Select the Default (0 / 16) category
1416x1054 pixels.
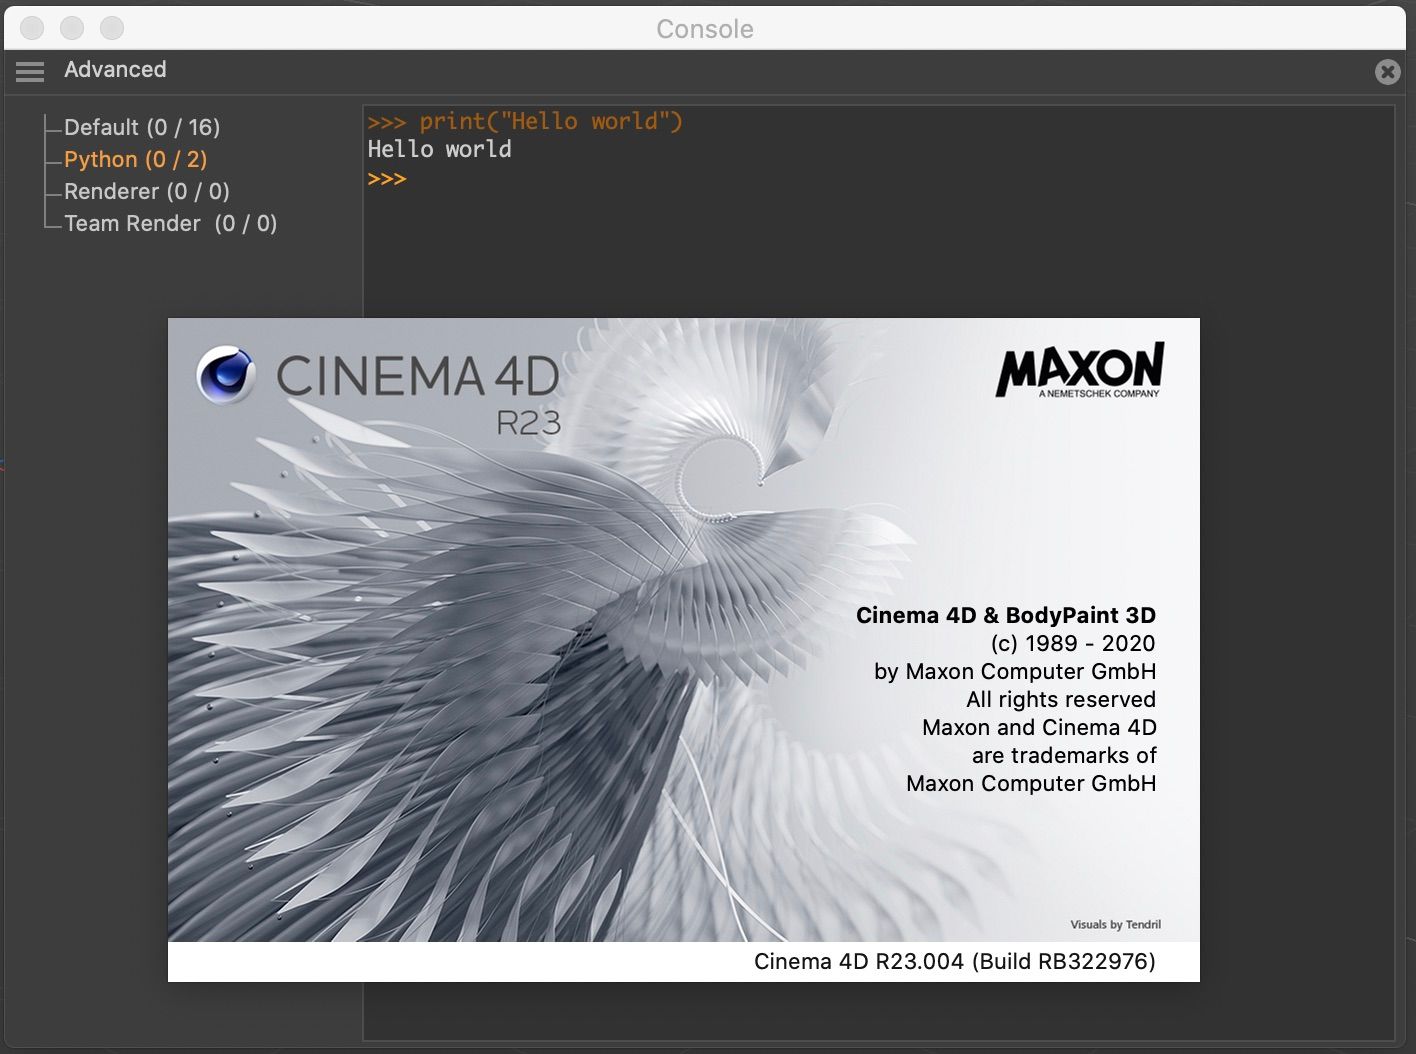pyautogui.click(x=142, y=127)
